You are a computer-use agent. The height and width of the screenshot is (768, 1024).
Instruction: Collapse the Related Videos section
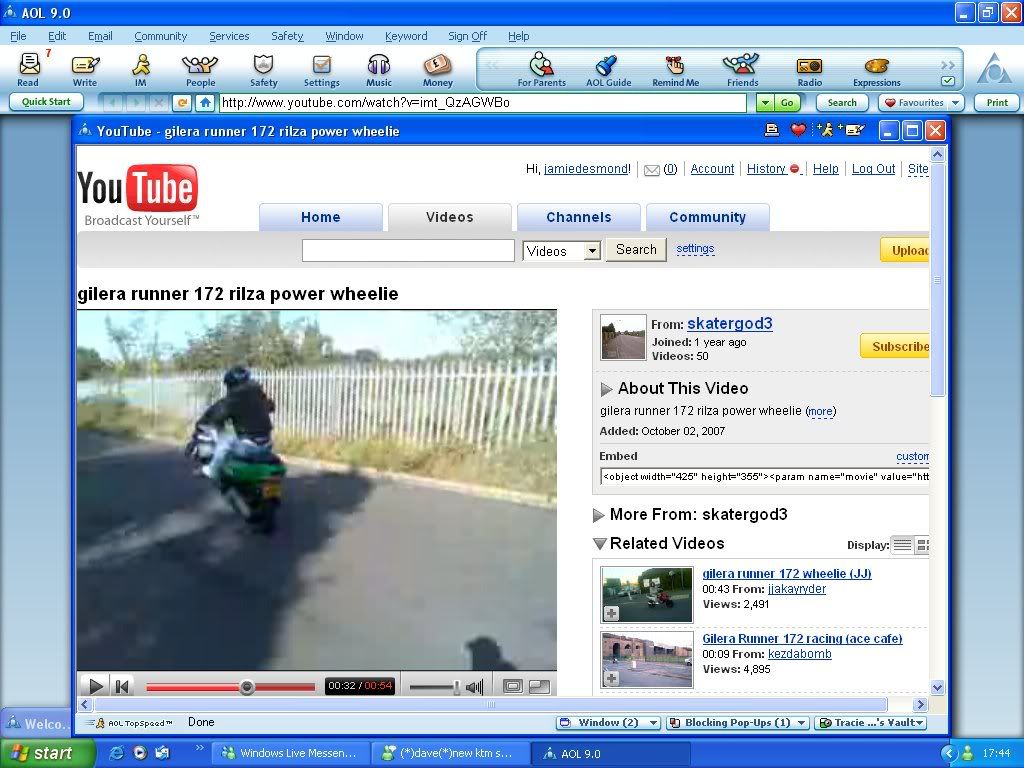pyautogui.click(x=600, y=543)
